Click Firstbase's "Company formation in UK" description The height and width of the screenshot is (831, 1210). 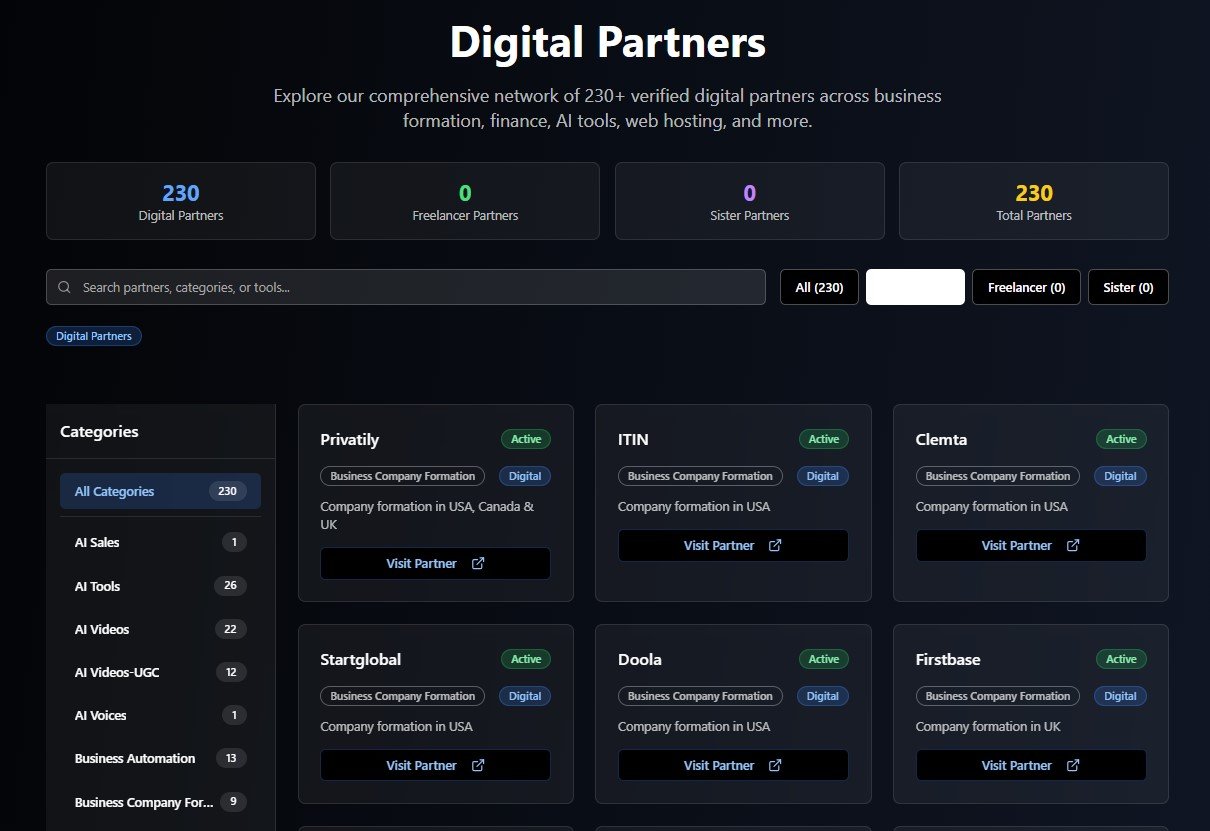click(988, 726)
